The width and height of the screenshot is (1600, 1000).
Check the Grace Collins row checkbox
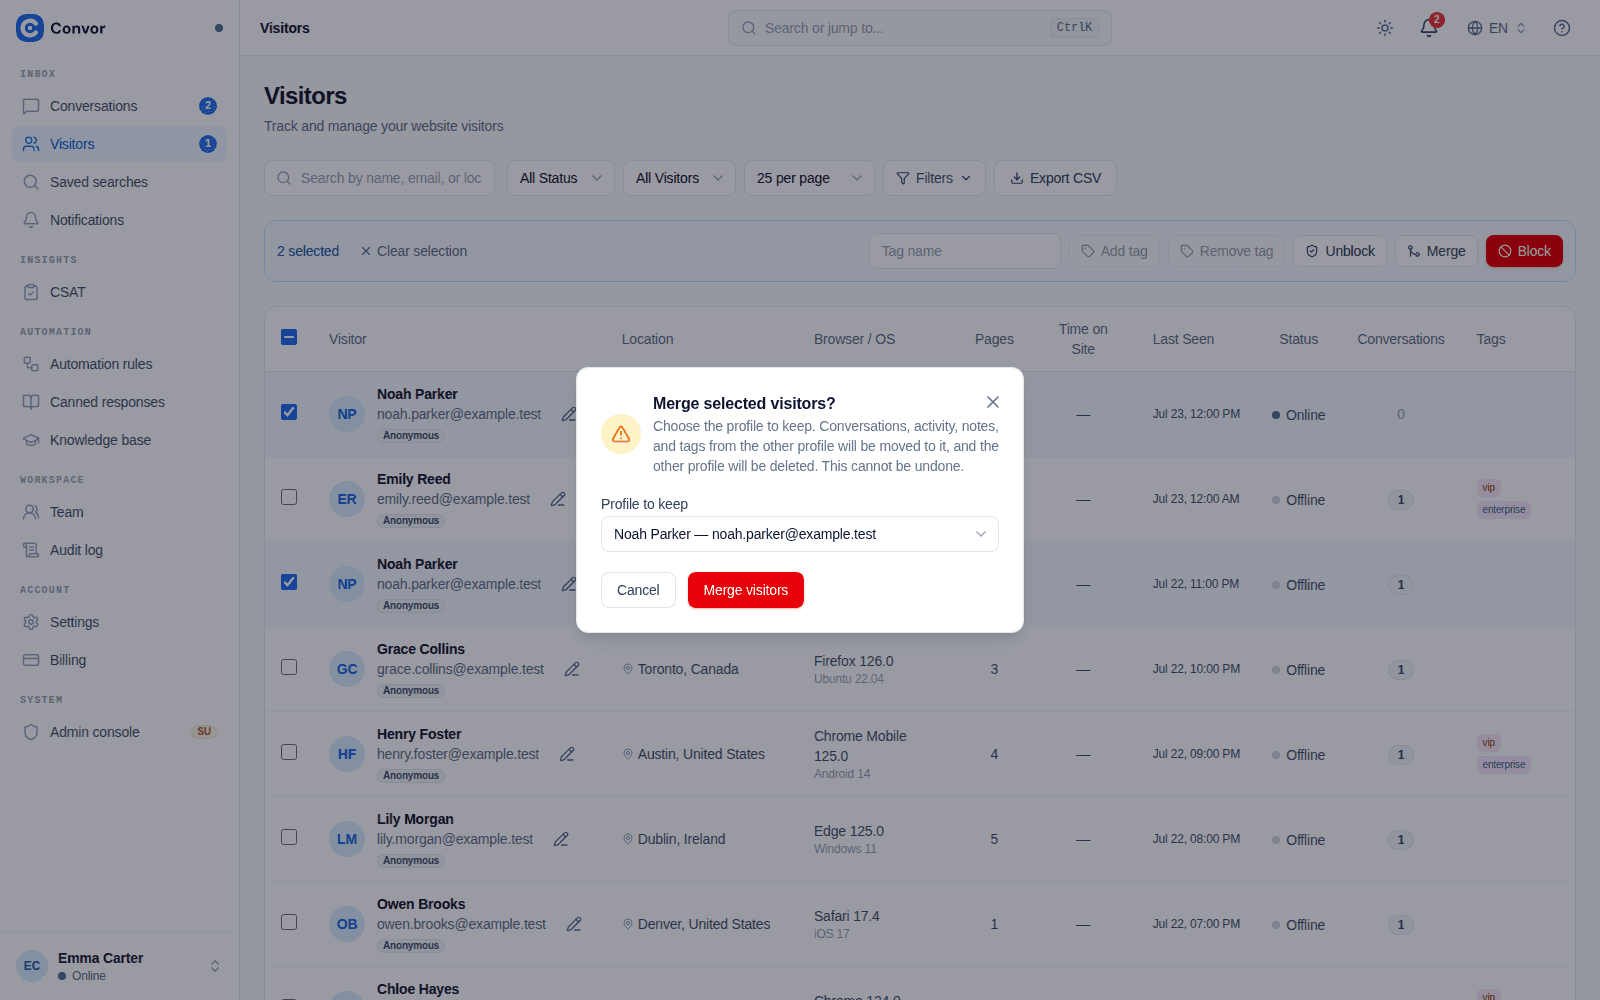click(x=289, y=667)
